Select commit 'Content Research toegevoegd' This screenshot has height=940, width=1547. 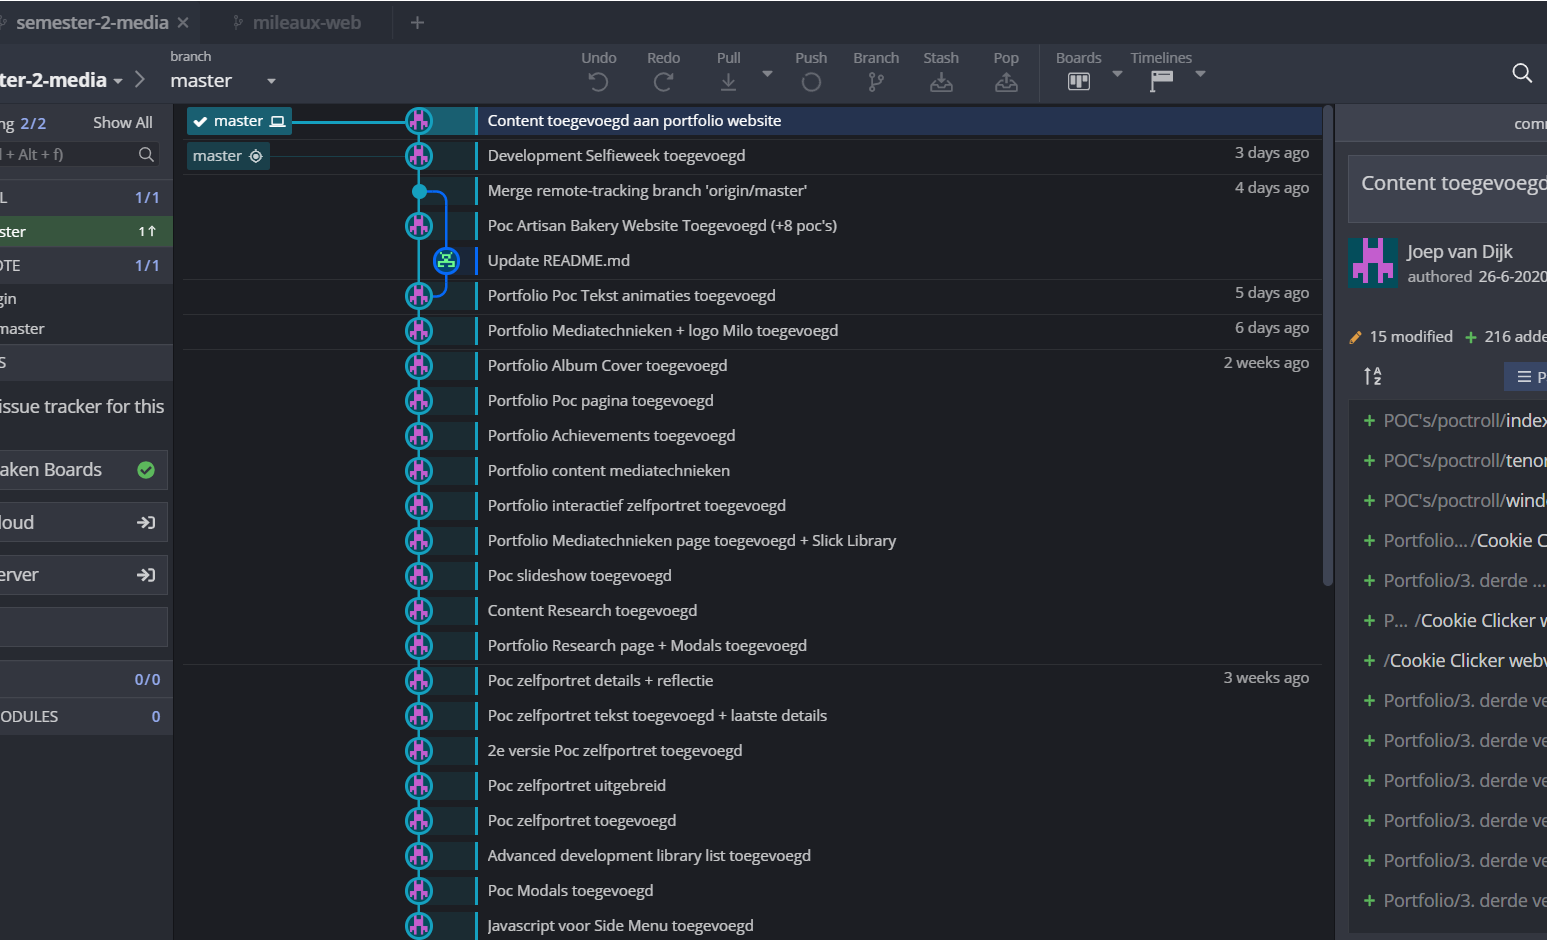tap(592, 611)
